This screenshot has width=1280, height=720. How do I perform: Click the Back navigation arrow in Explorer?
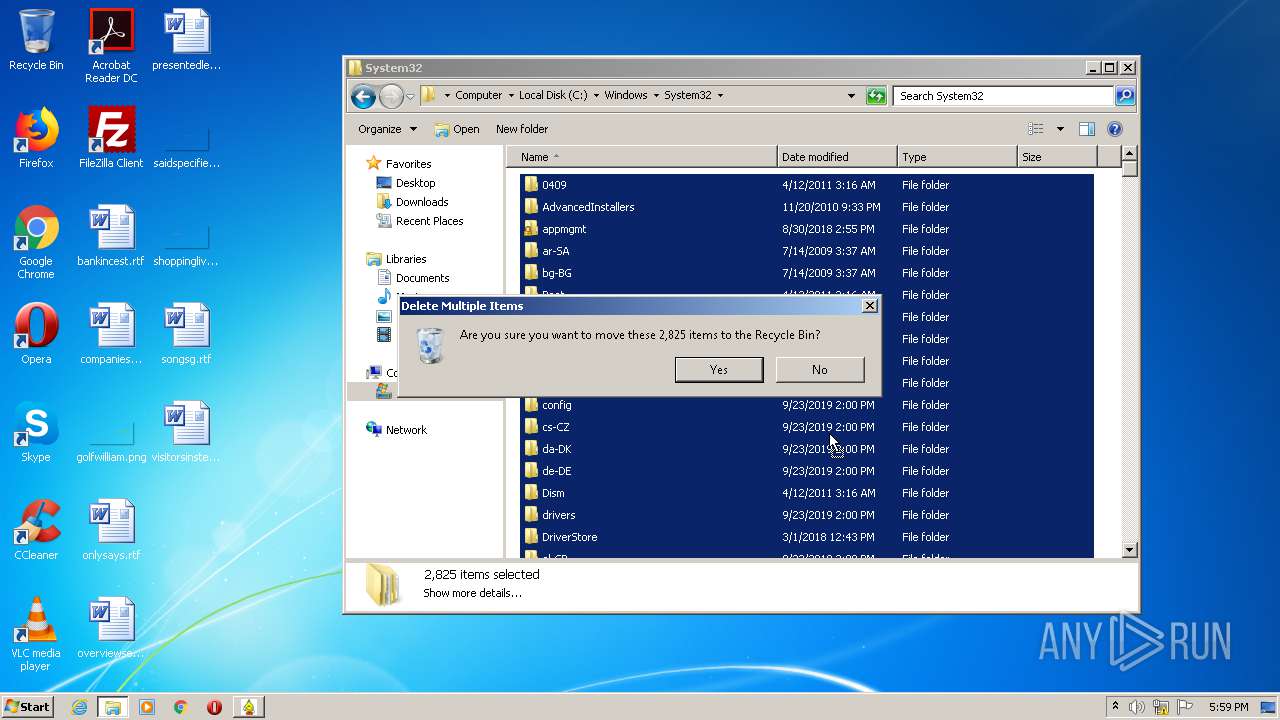pyautogui.click(x=363, y=96)
